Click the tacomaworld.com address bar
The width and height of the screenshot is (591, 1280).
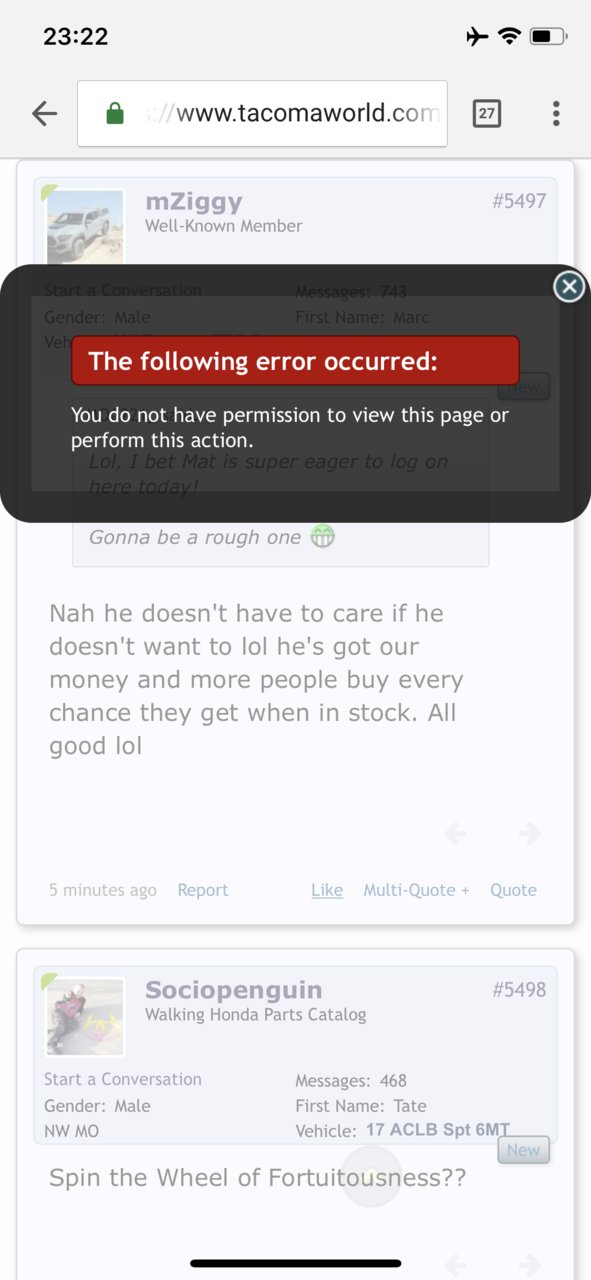coord(262,113)
